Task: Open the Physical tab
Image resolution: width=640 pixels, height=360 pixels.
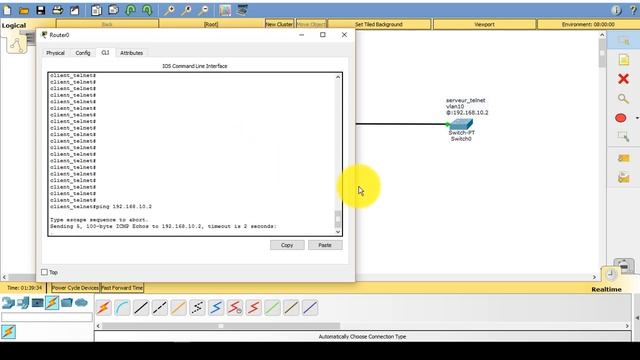Action: coord(55,53)
